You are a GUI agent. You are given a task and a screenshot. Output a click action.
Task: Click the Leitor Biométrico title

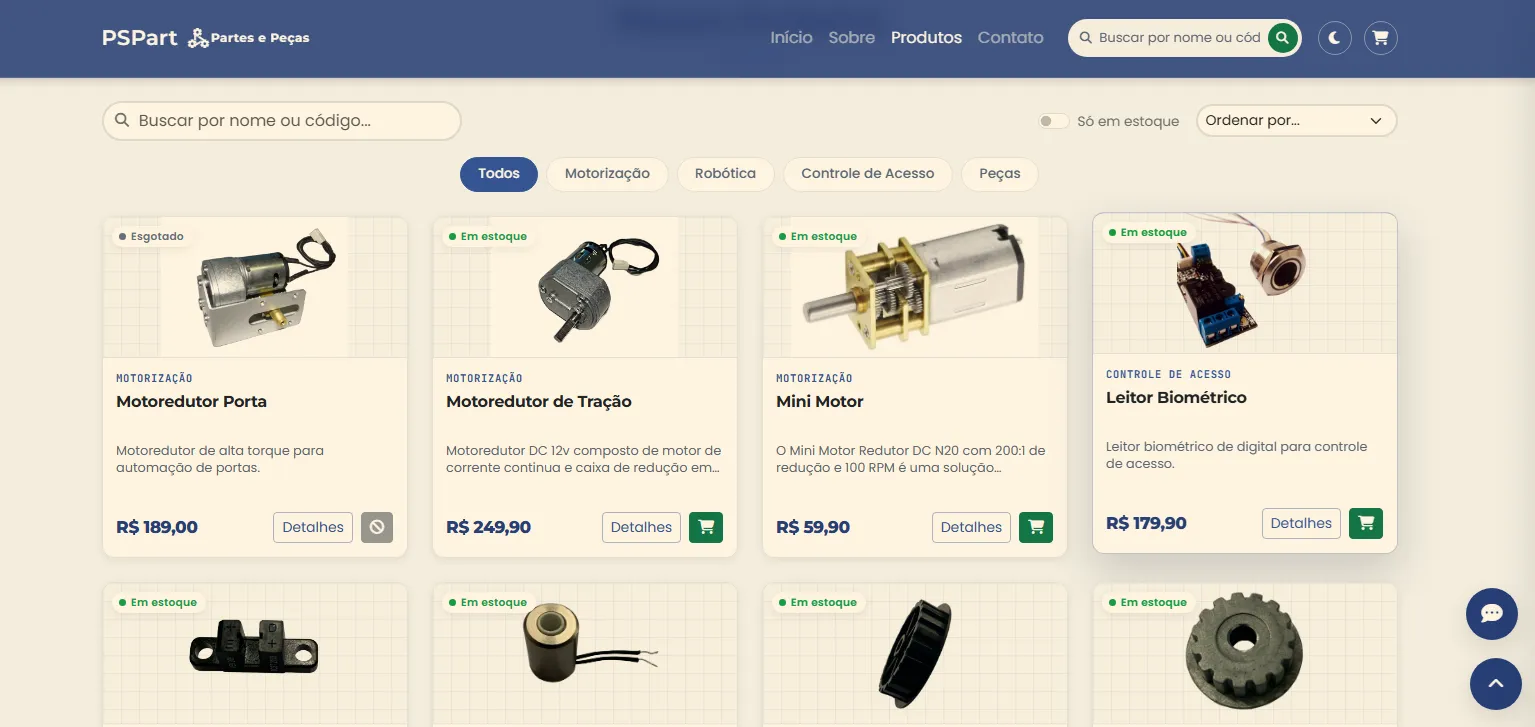click(1176, 398)
